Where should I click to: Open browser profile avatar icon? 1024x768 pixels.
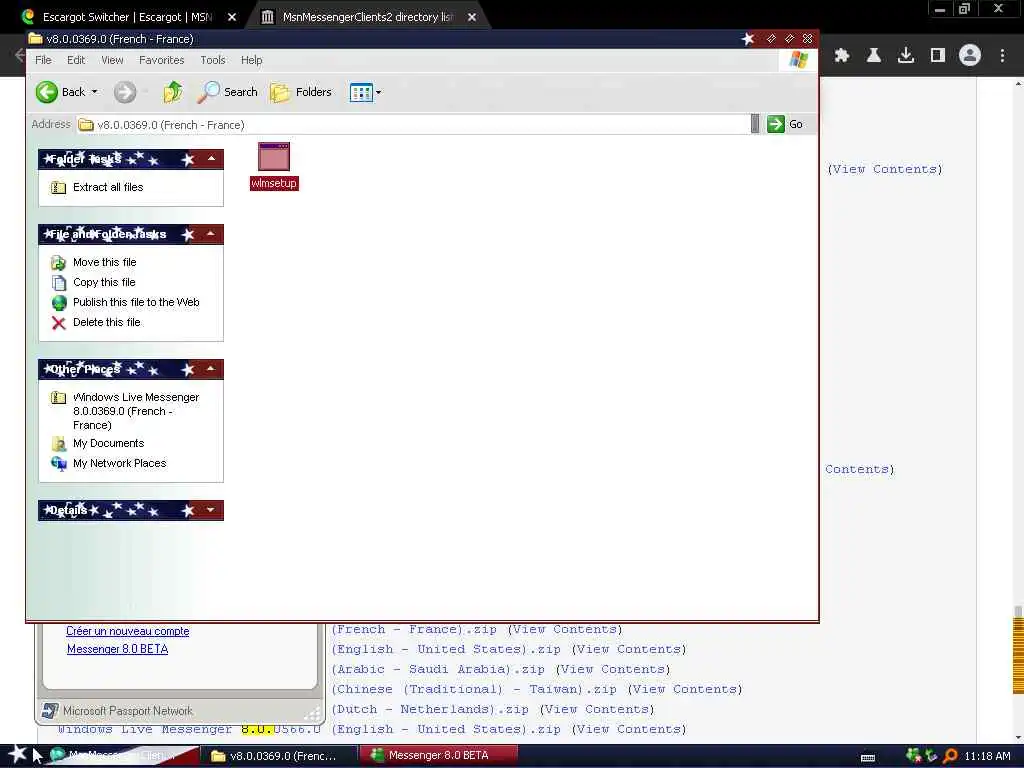[970, 56]
